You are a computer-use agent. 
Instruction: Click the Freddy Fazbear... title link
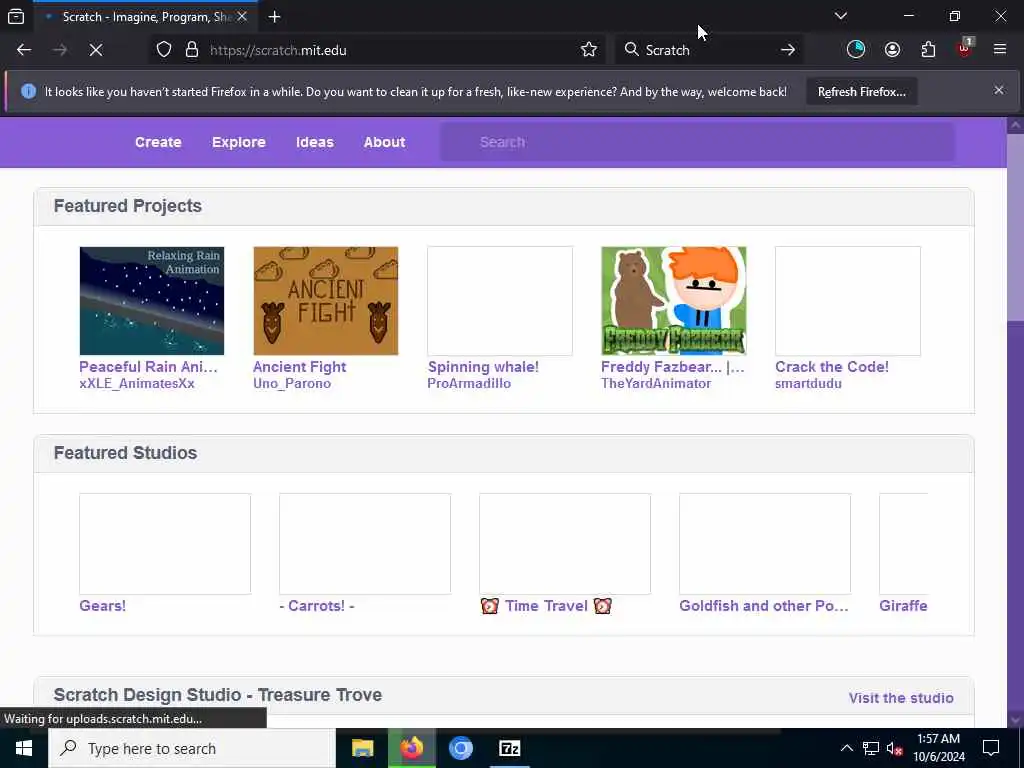click(x=673, y=366)
